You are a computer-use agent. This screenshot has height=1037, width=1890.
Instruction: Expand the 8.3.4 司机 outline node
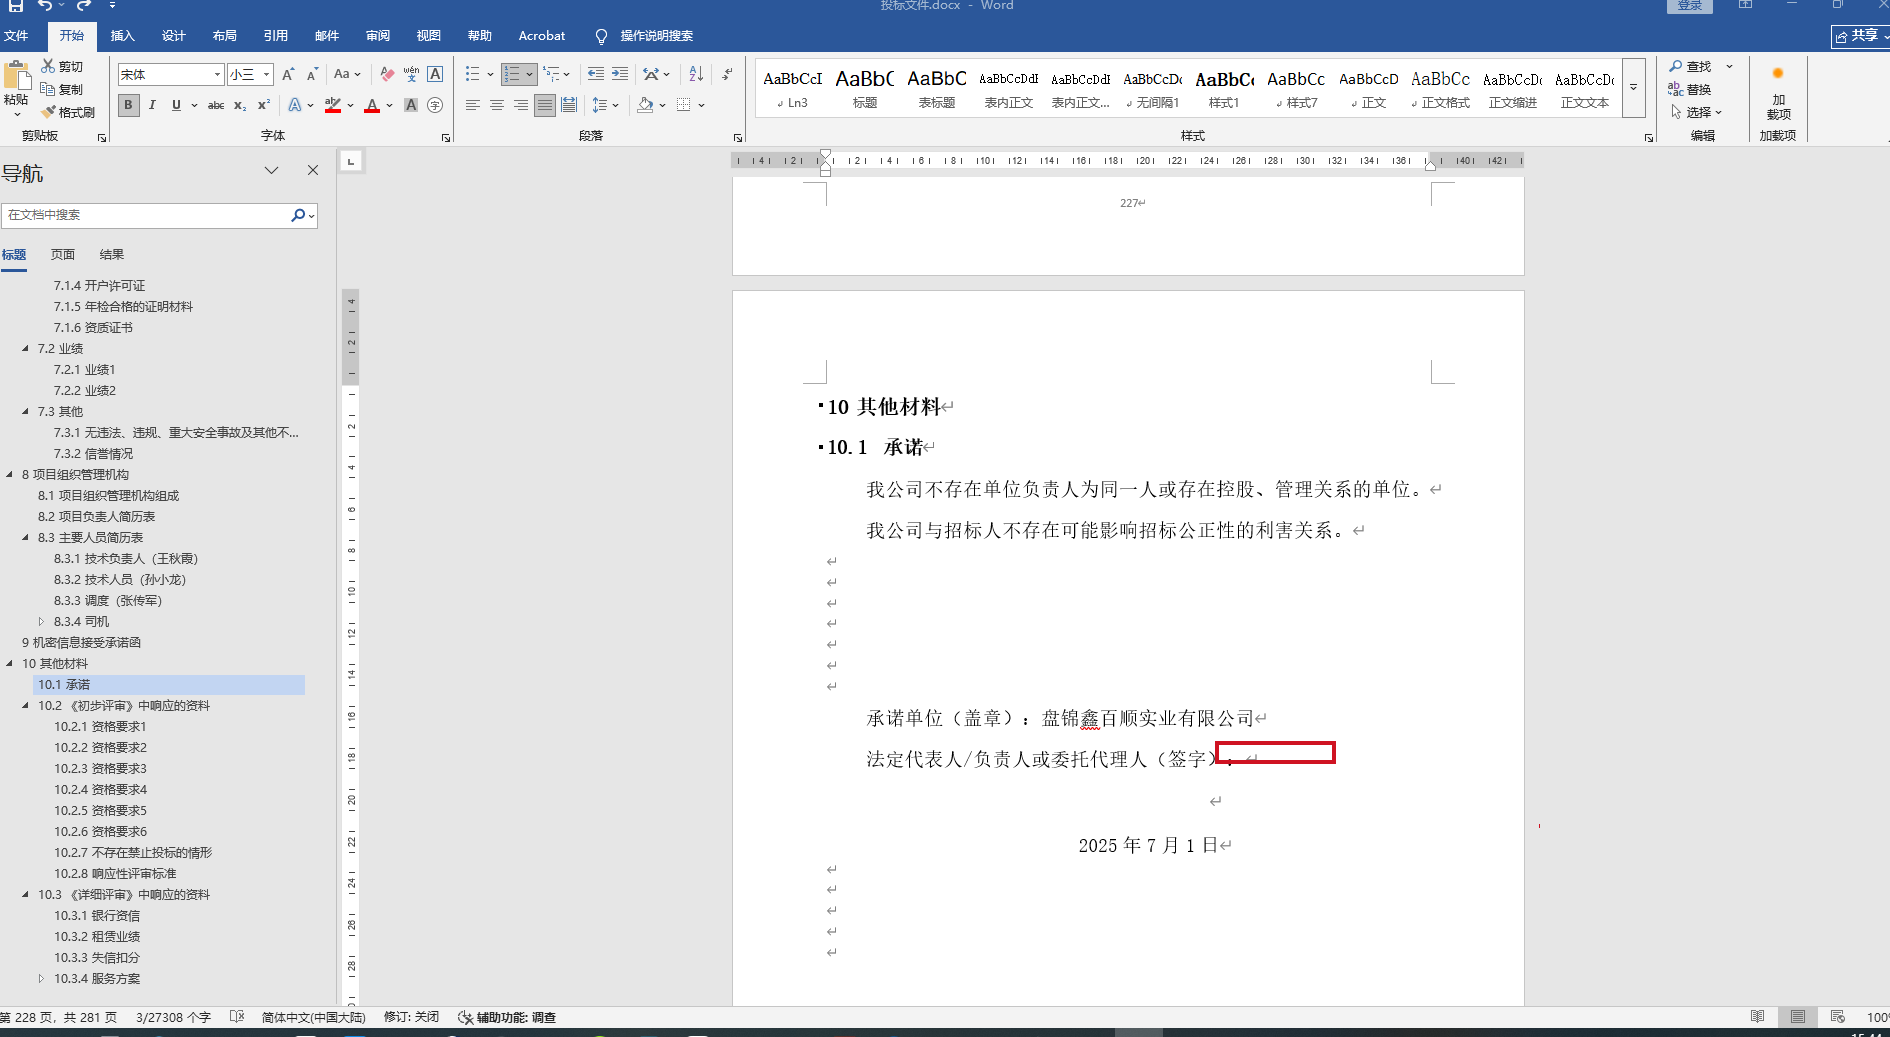[41, 622]
